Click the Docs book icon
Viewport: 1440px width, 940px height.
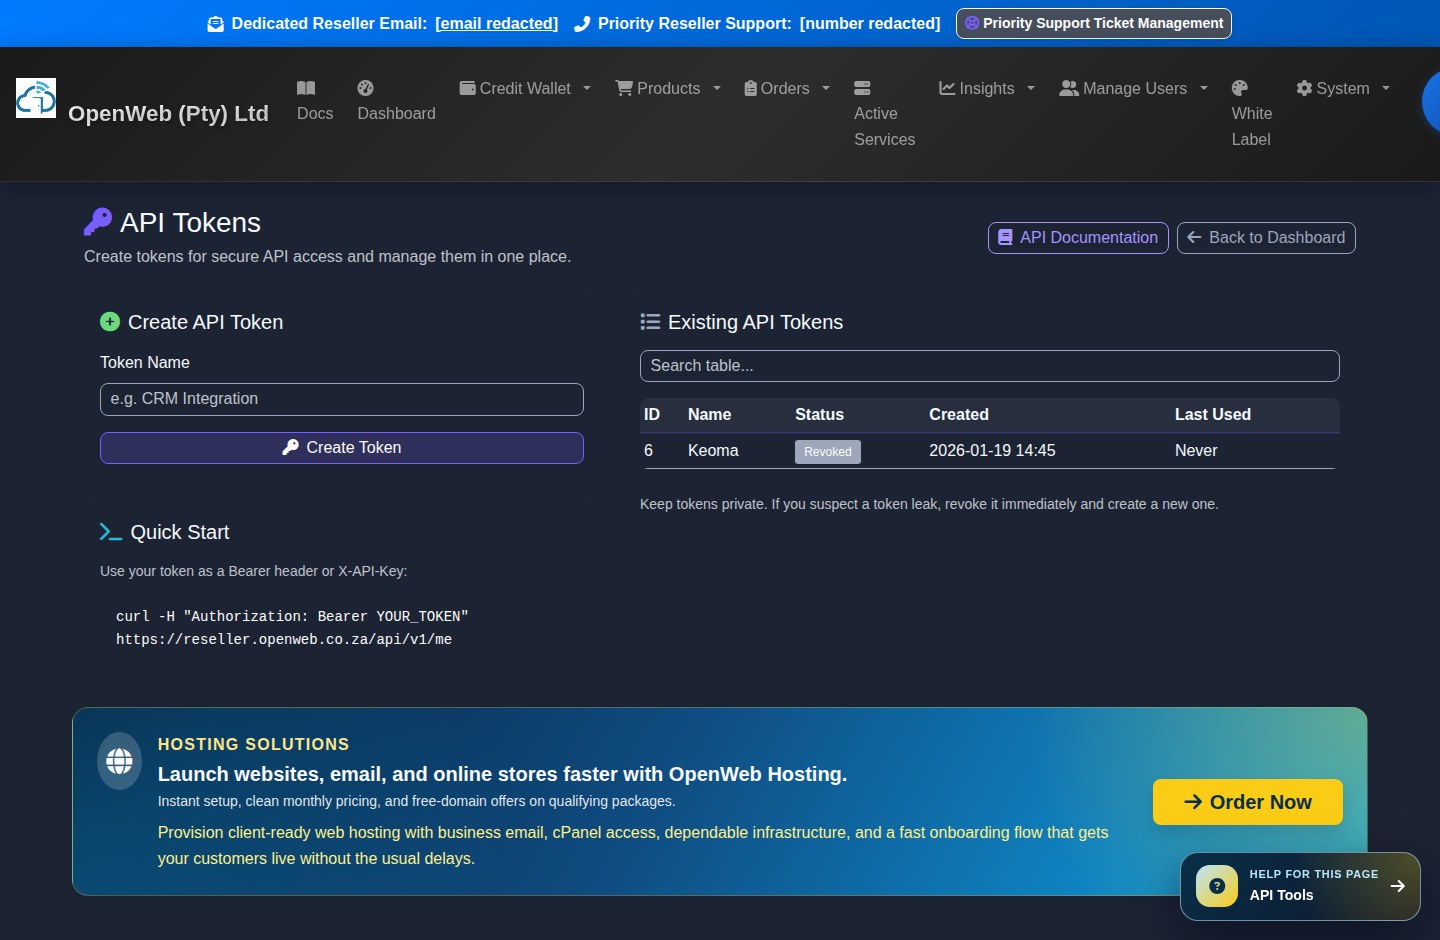point(306,88)
